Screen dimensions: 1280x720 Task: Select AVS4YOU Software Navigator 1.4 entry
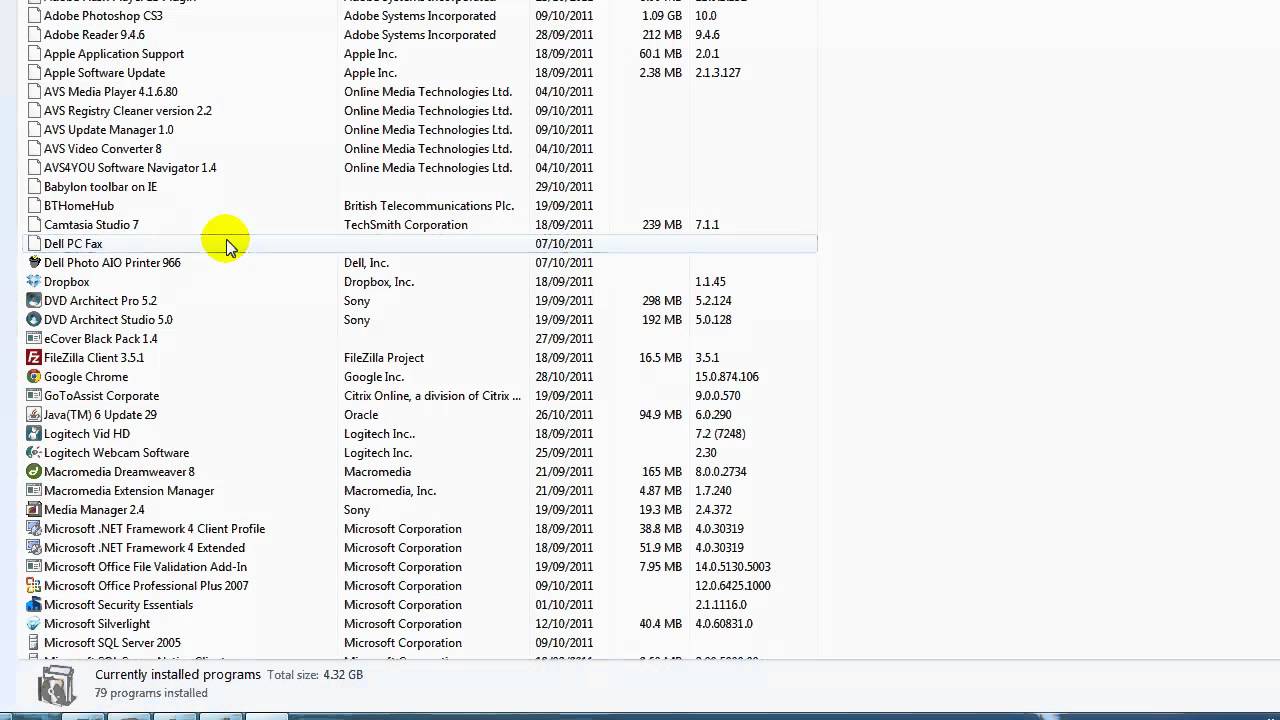pos(130,168)
